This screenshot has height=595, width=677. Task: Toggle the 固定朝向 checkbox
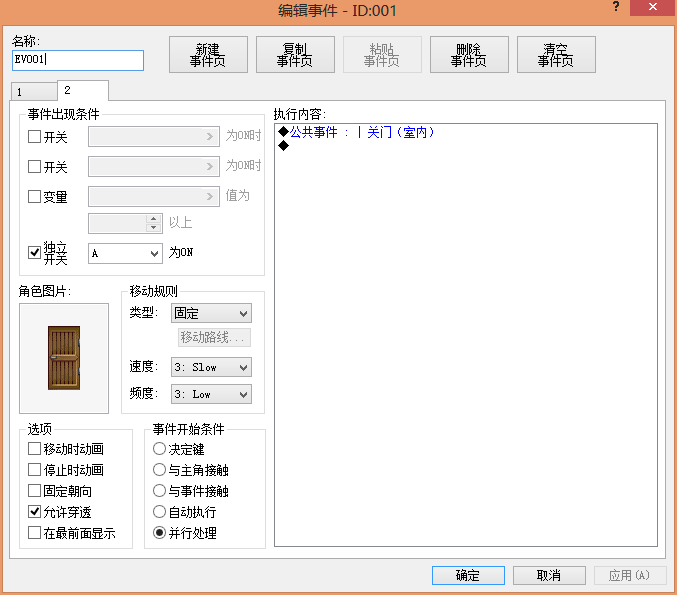pyautogui.click(x=34, y=491)
